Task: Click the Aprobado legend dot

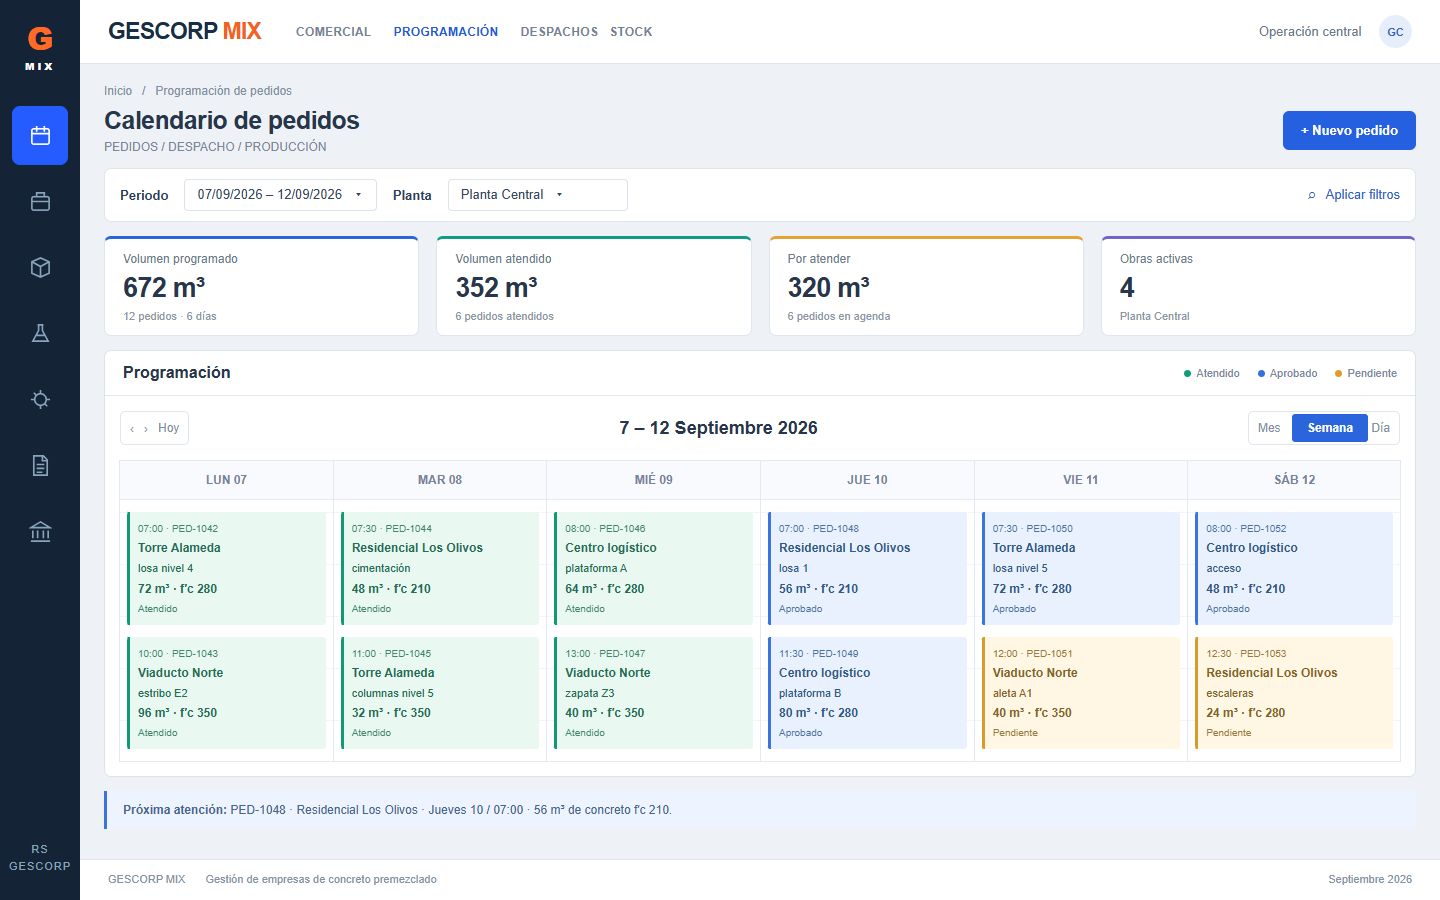Action: tap(1261, 374)
